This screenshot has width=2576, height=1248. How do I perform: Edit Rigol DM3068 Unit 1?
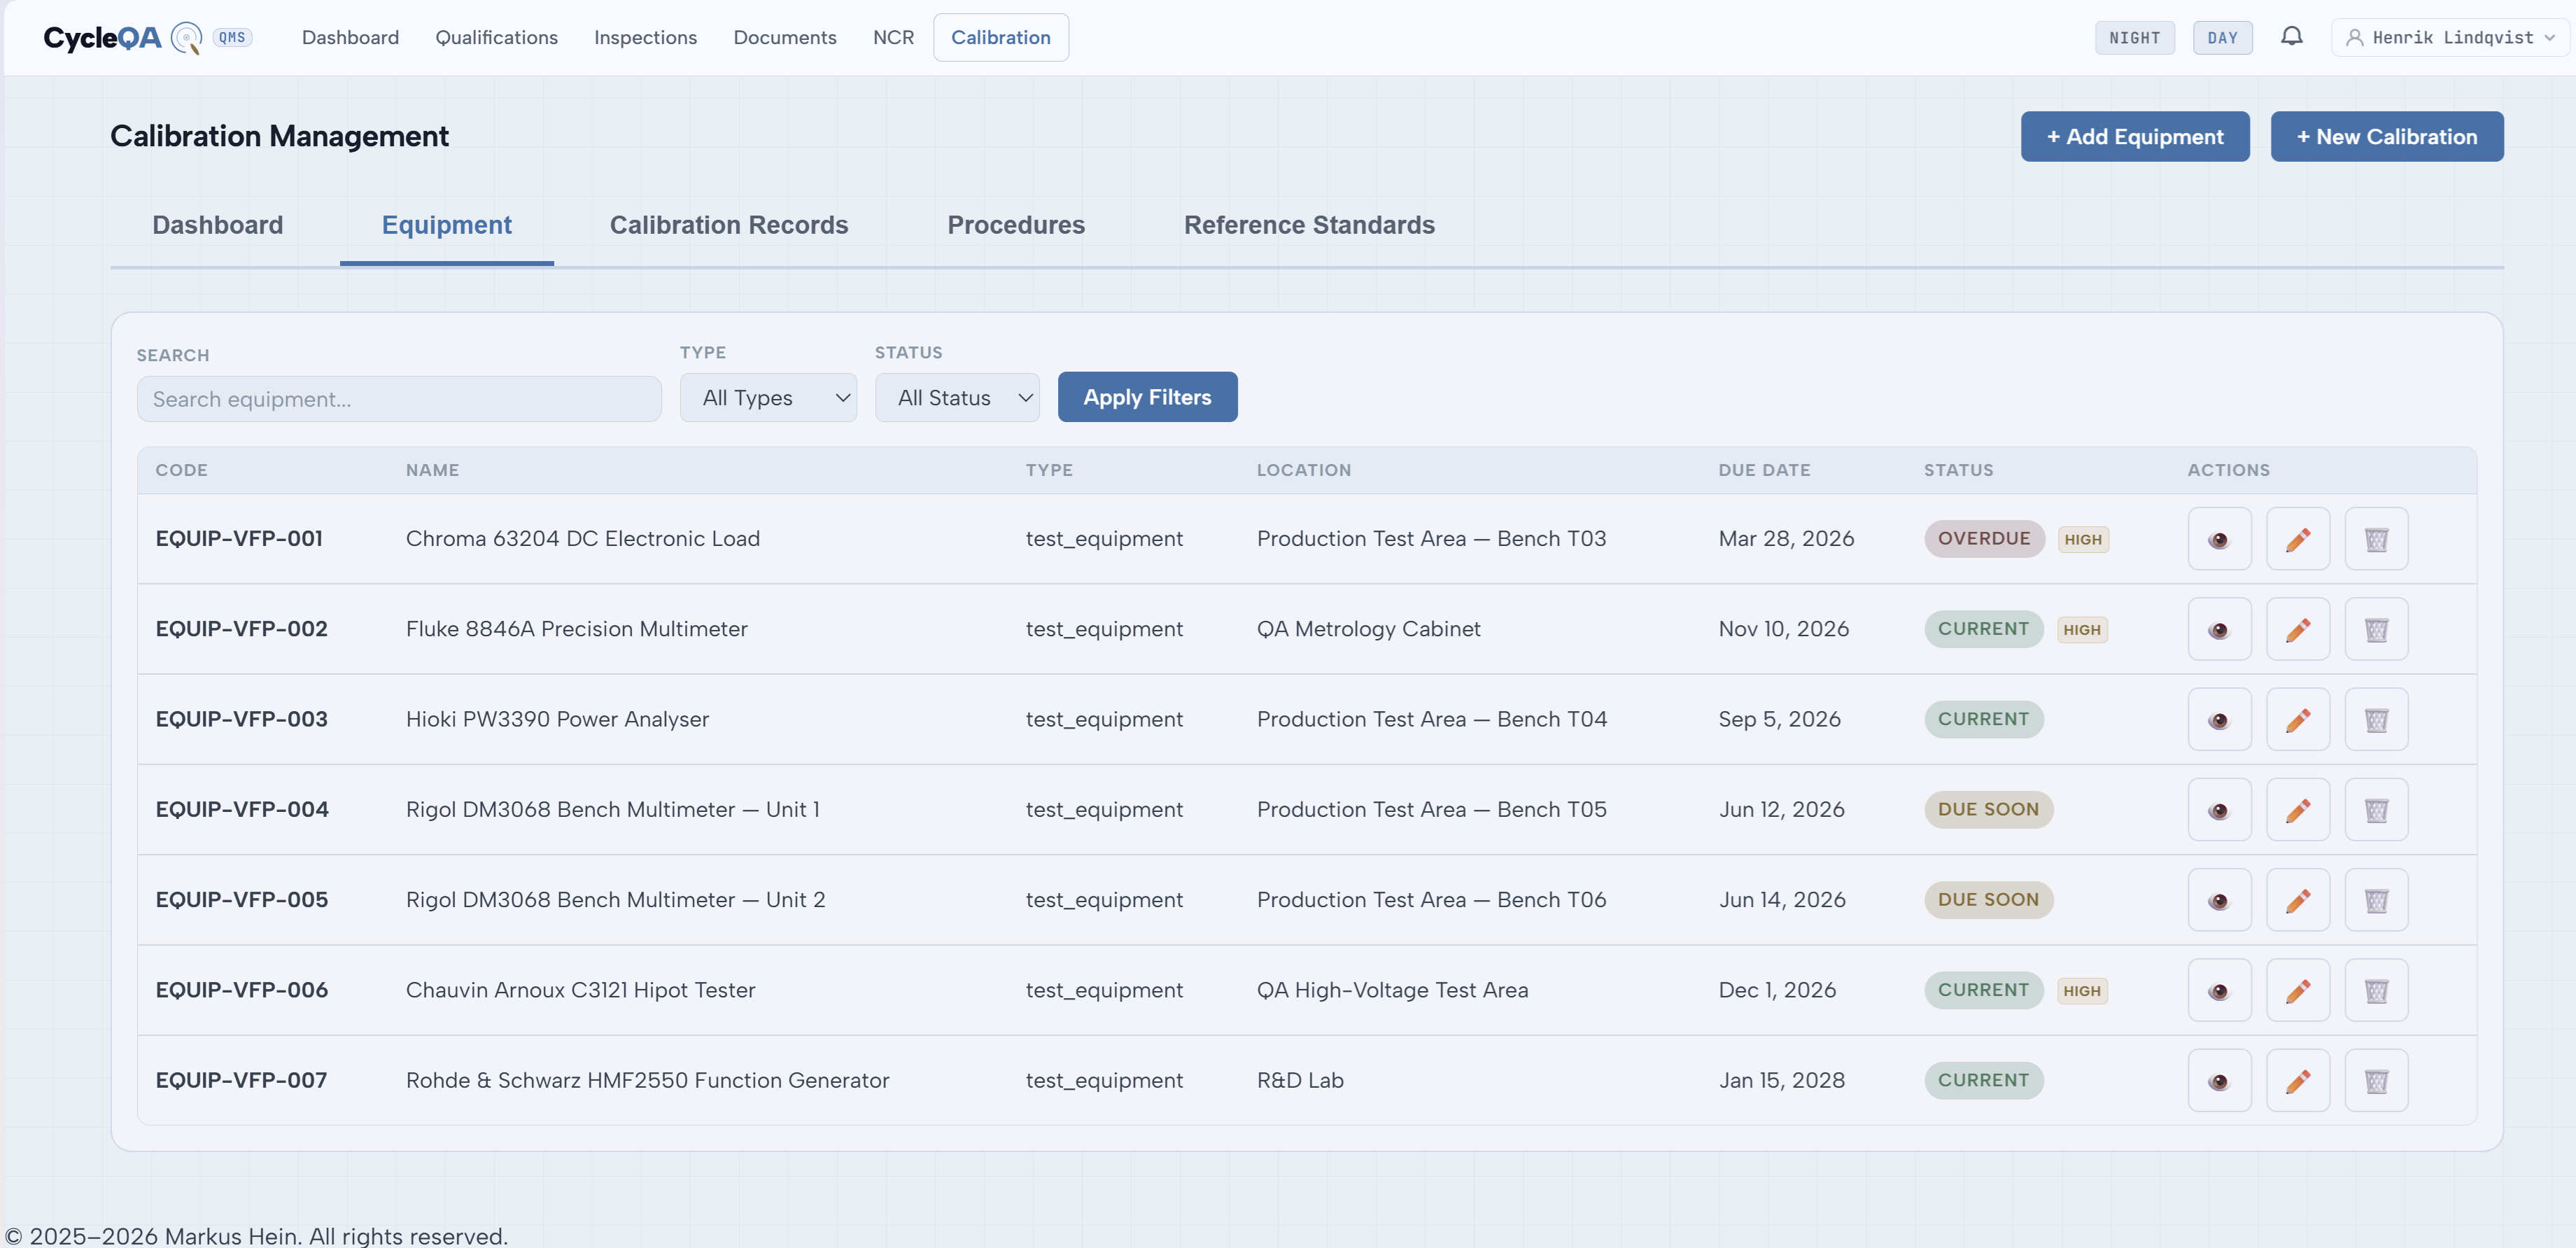[x=2298, y=809]
